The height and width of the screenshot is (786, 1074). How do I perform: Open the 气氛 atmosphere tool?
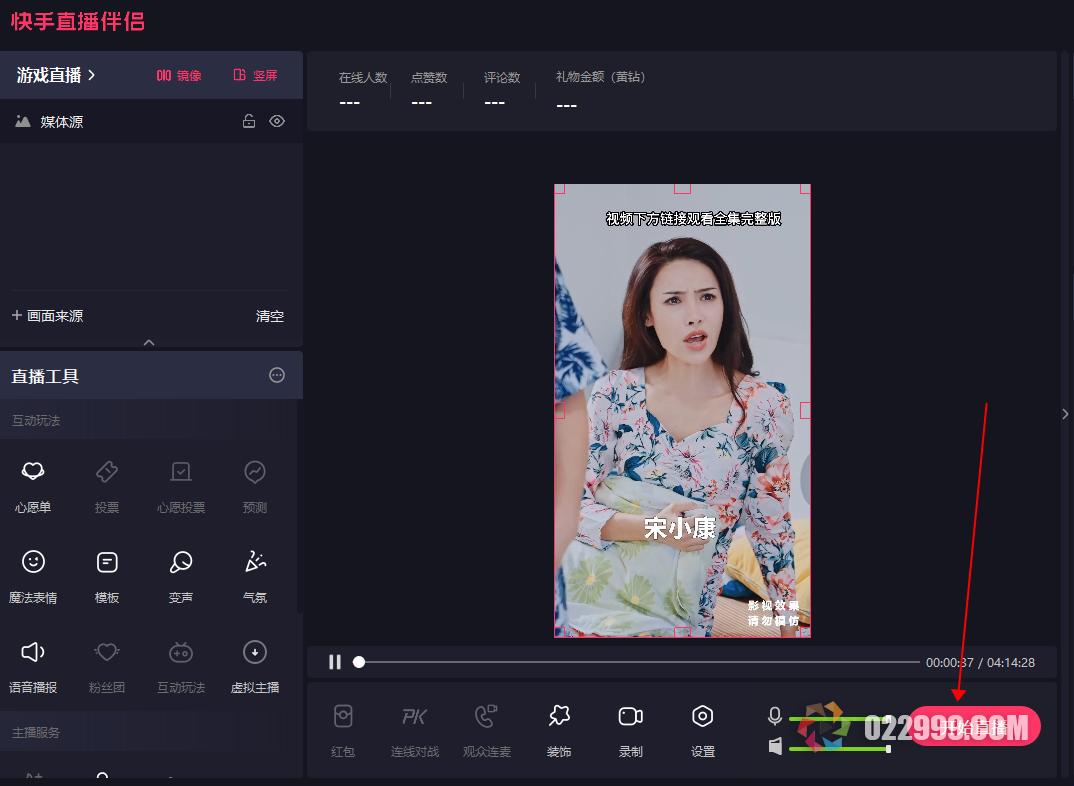255,576
